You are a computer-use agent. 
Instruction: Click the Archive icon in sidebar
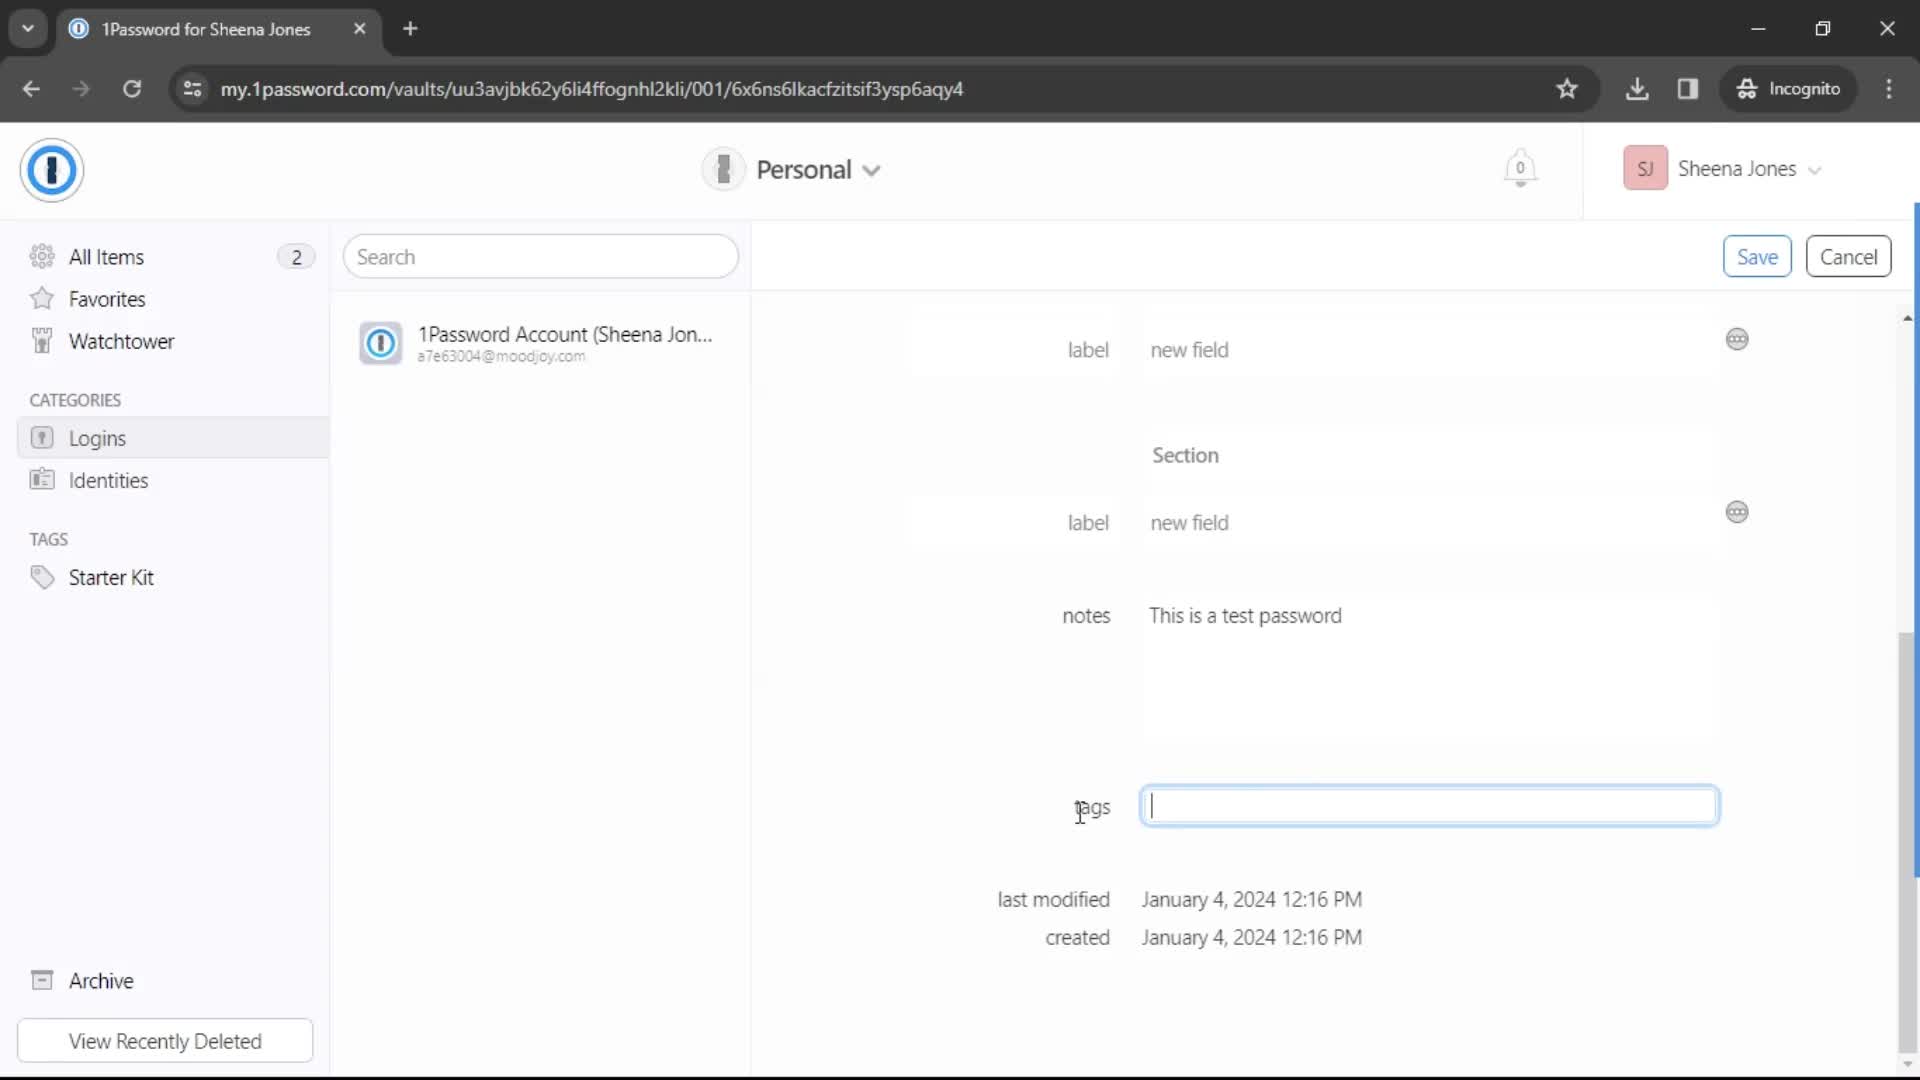pos(42,980)
